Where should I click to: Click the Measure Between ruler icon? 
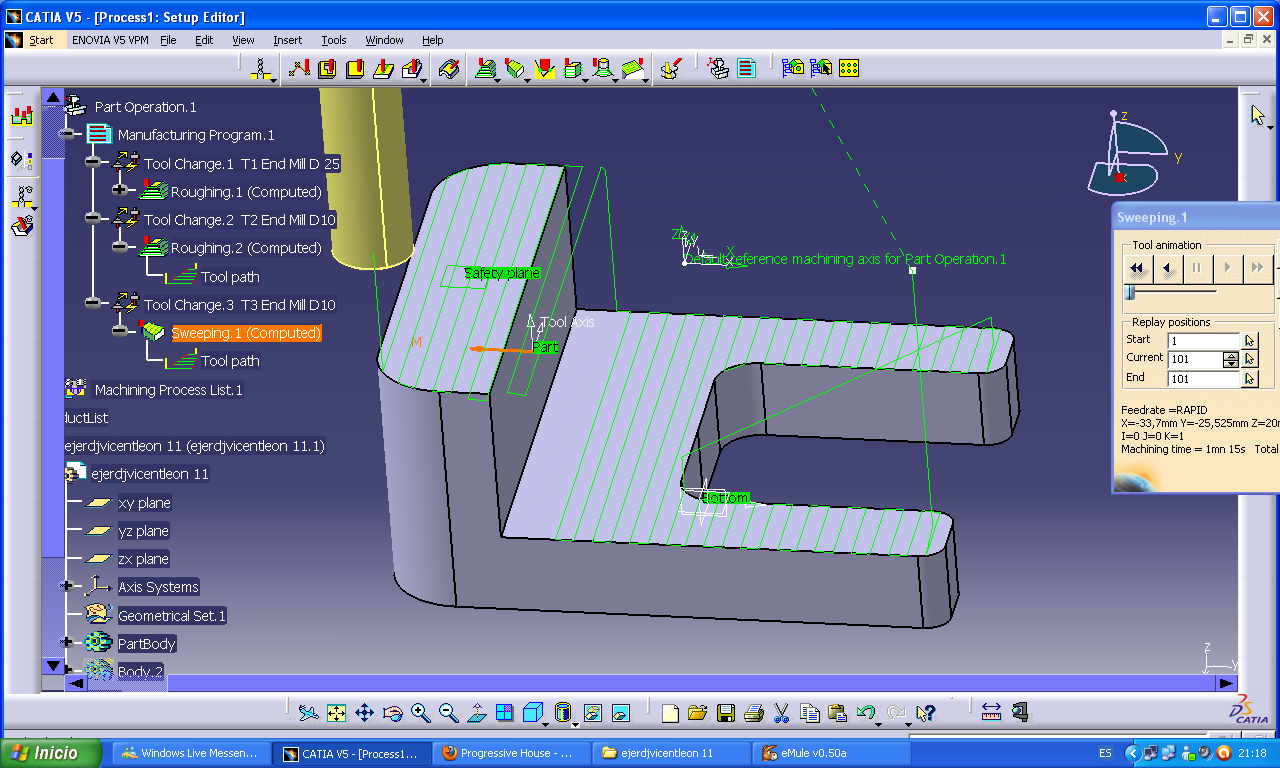tap(991, 713)
